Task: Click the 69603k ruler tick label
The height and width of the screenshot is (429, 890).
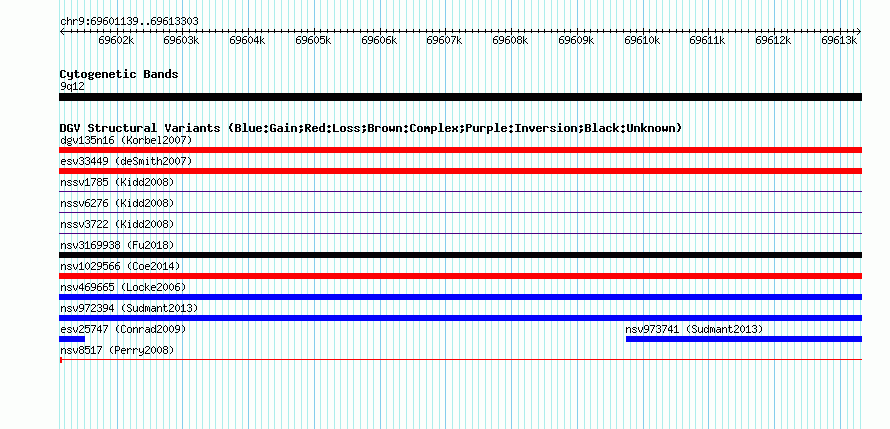Action: [181, 40]
